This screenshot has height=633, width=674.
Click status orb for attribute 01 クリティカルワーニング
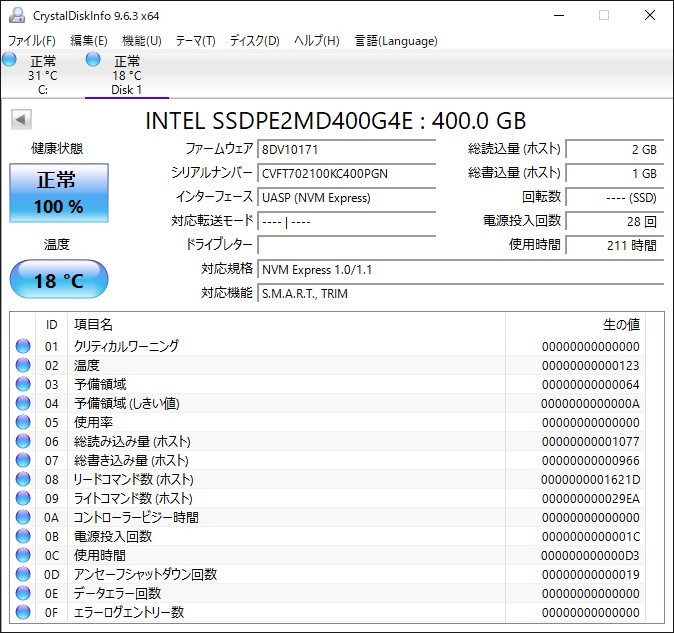coord(23,346)
